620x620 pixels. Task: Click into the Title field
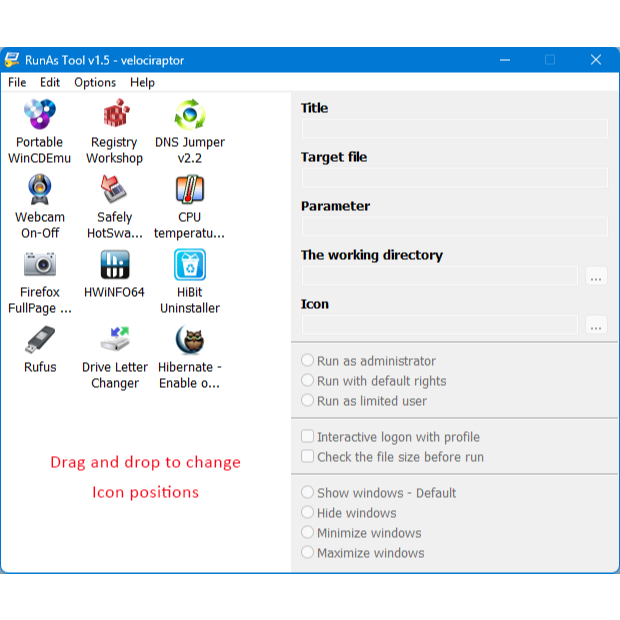(x=455, y=129)
